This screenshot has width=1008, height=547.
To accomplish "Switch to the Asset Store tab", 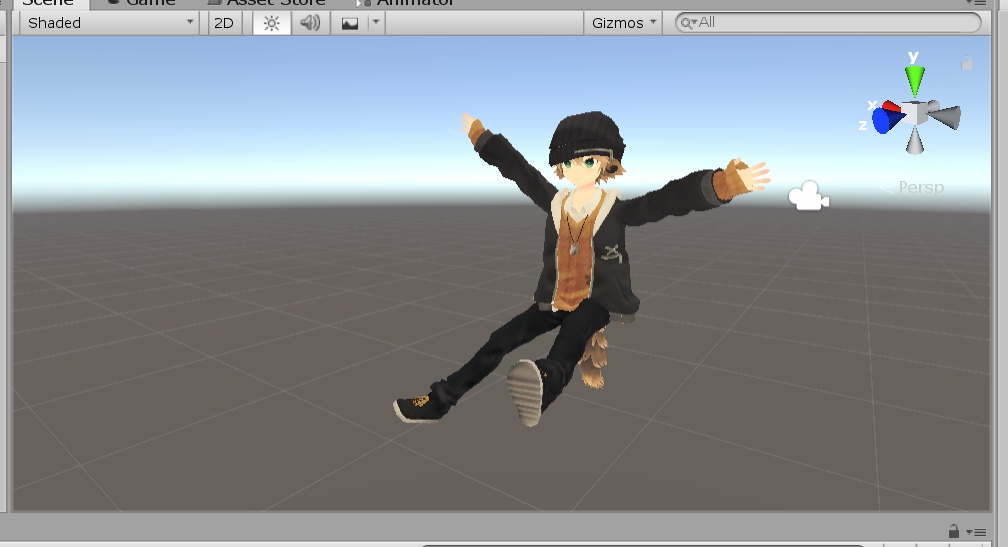I will (267, 3).
